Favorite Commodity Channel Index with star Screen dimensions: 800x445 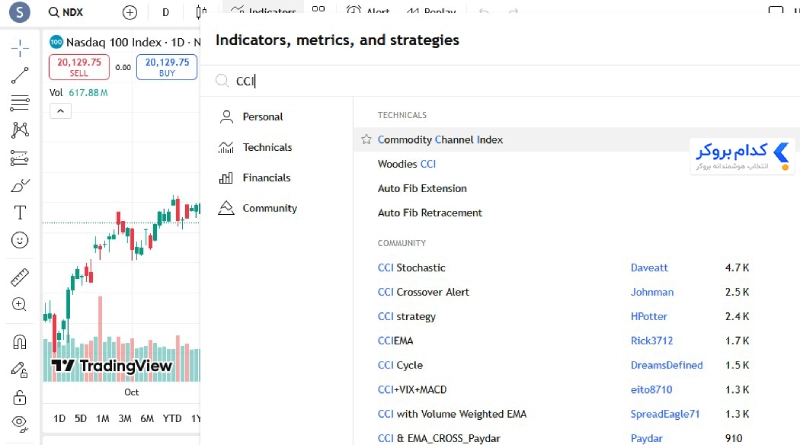click(366, 139)
